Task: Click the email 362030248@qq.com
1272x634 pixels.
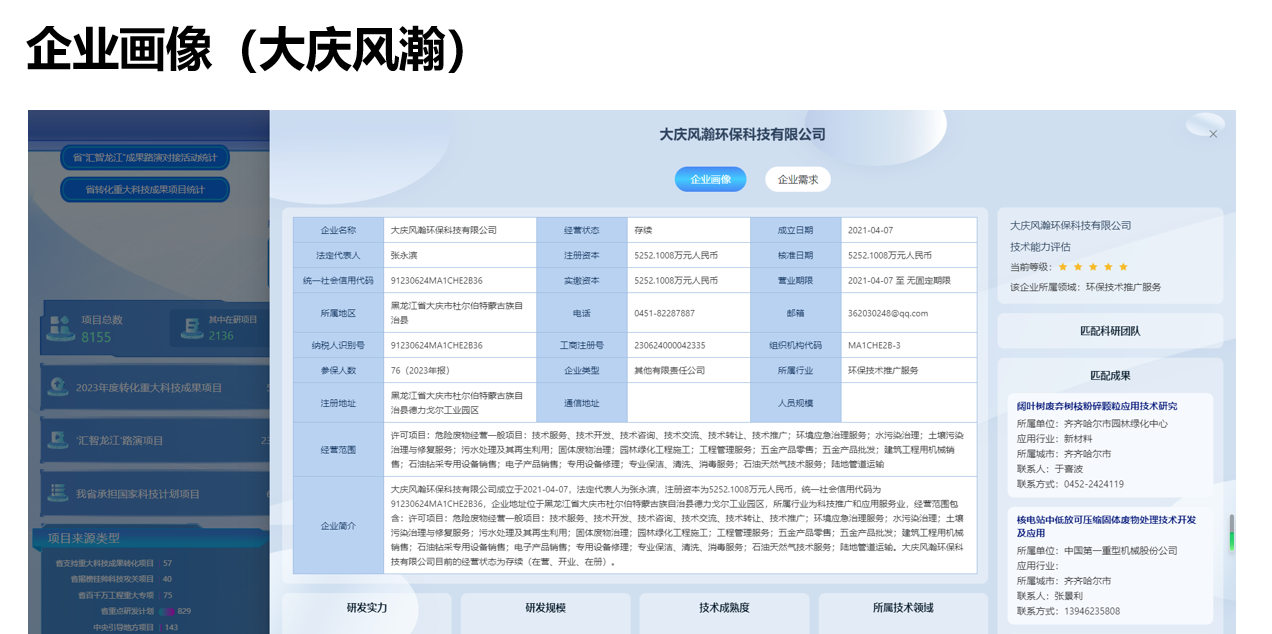Action: point(888,313)
